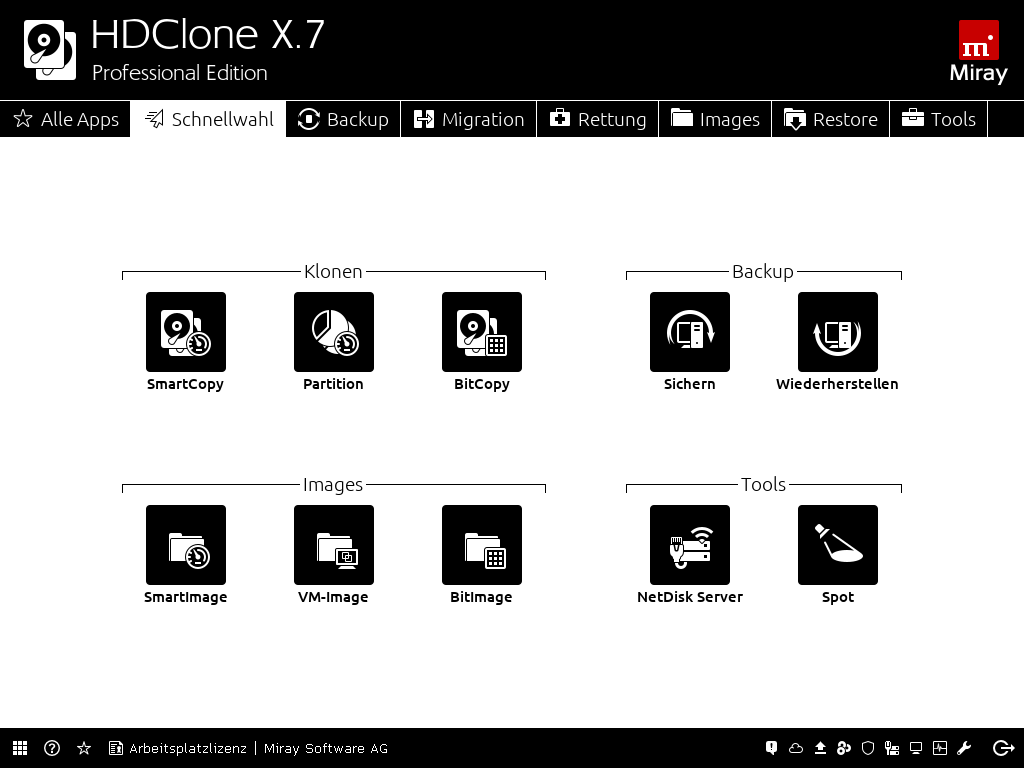Screen dimensions: 1024x768
Task: Open the BitImage tool
Action: pyautogui.click(x=482, y=545)
